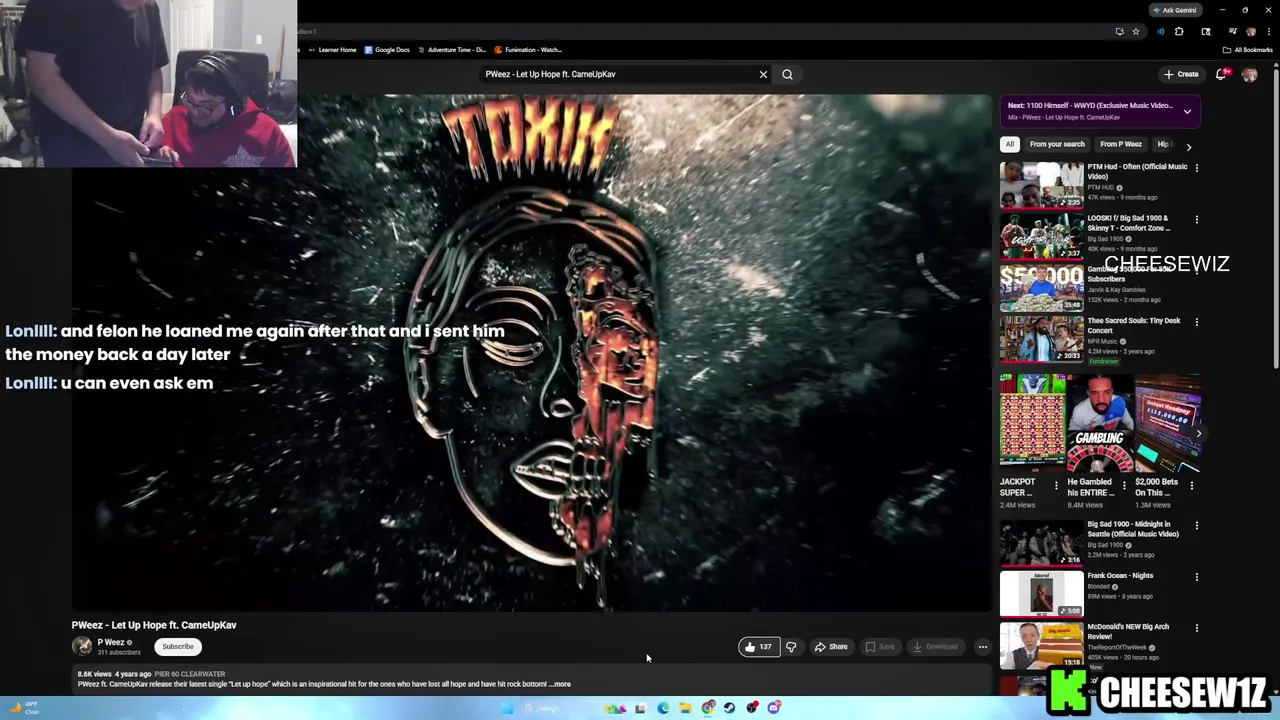Open the Big Sad 1900 Midnight in Seattle video
The image size is (1280, 720).
click(1041, 543)
